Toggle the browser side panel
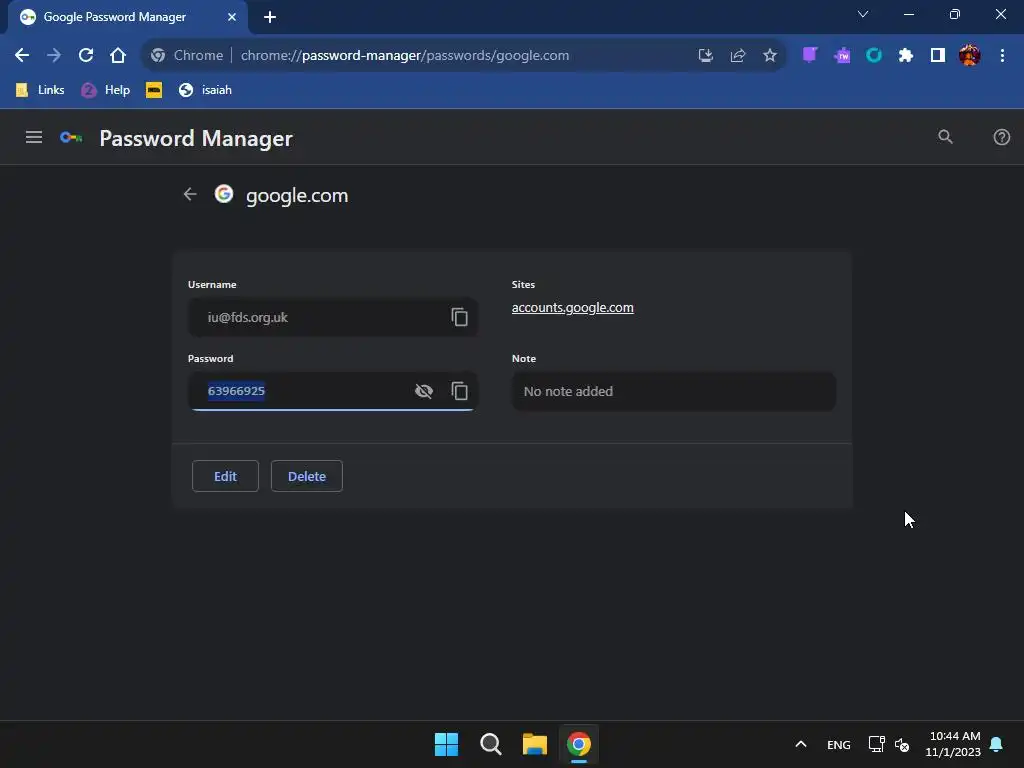This screenshot has width=1024, height=768. pyautogui.click(x=938, y=56)
